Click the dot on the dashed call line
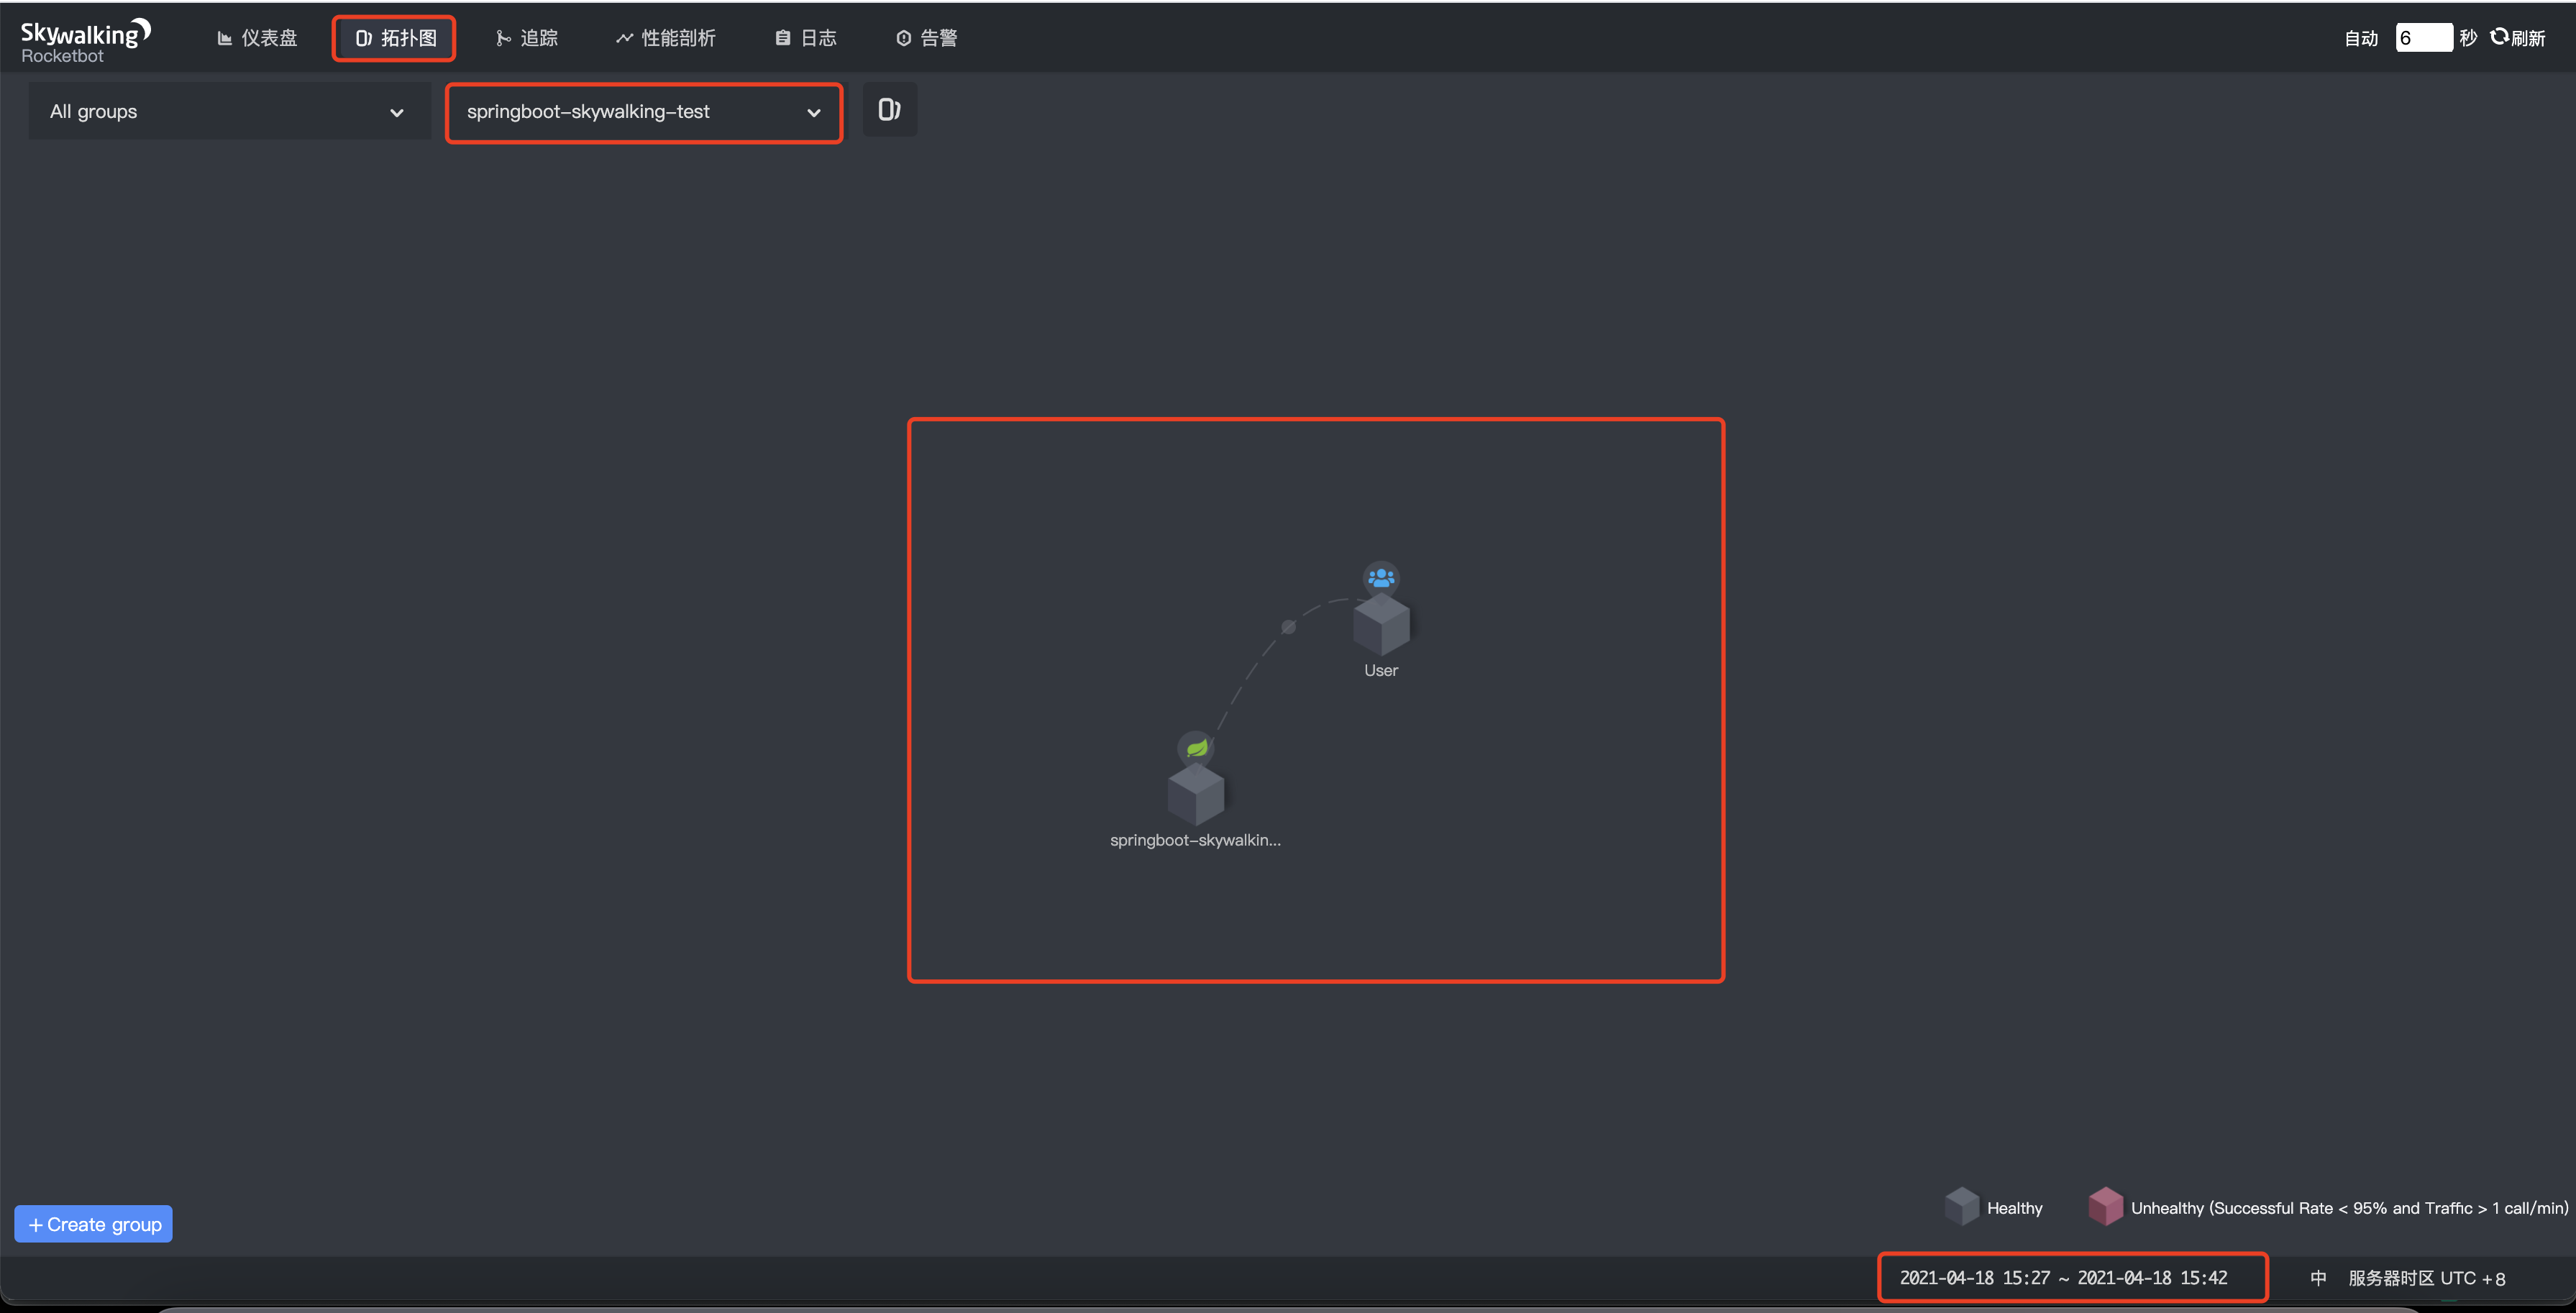This screenshot has height=1313, width=2576. pos(1288,627)
